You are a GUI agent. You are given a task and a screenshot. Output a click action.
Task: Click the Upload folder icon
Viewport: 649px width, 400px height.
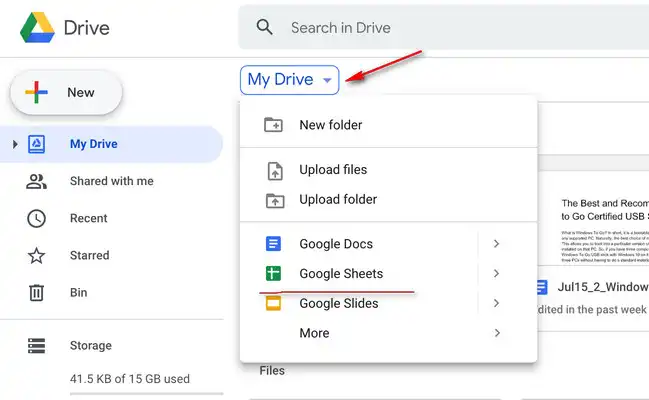pos(275,200)
